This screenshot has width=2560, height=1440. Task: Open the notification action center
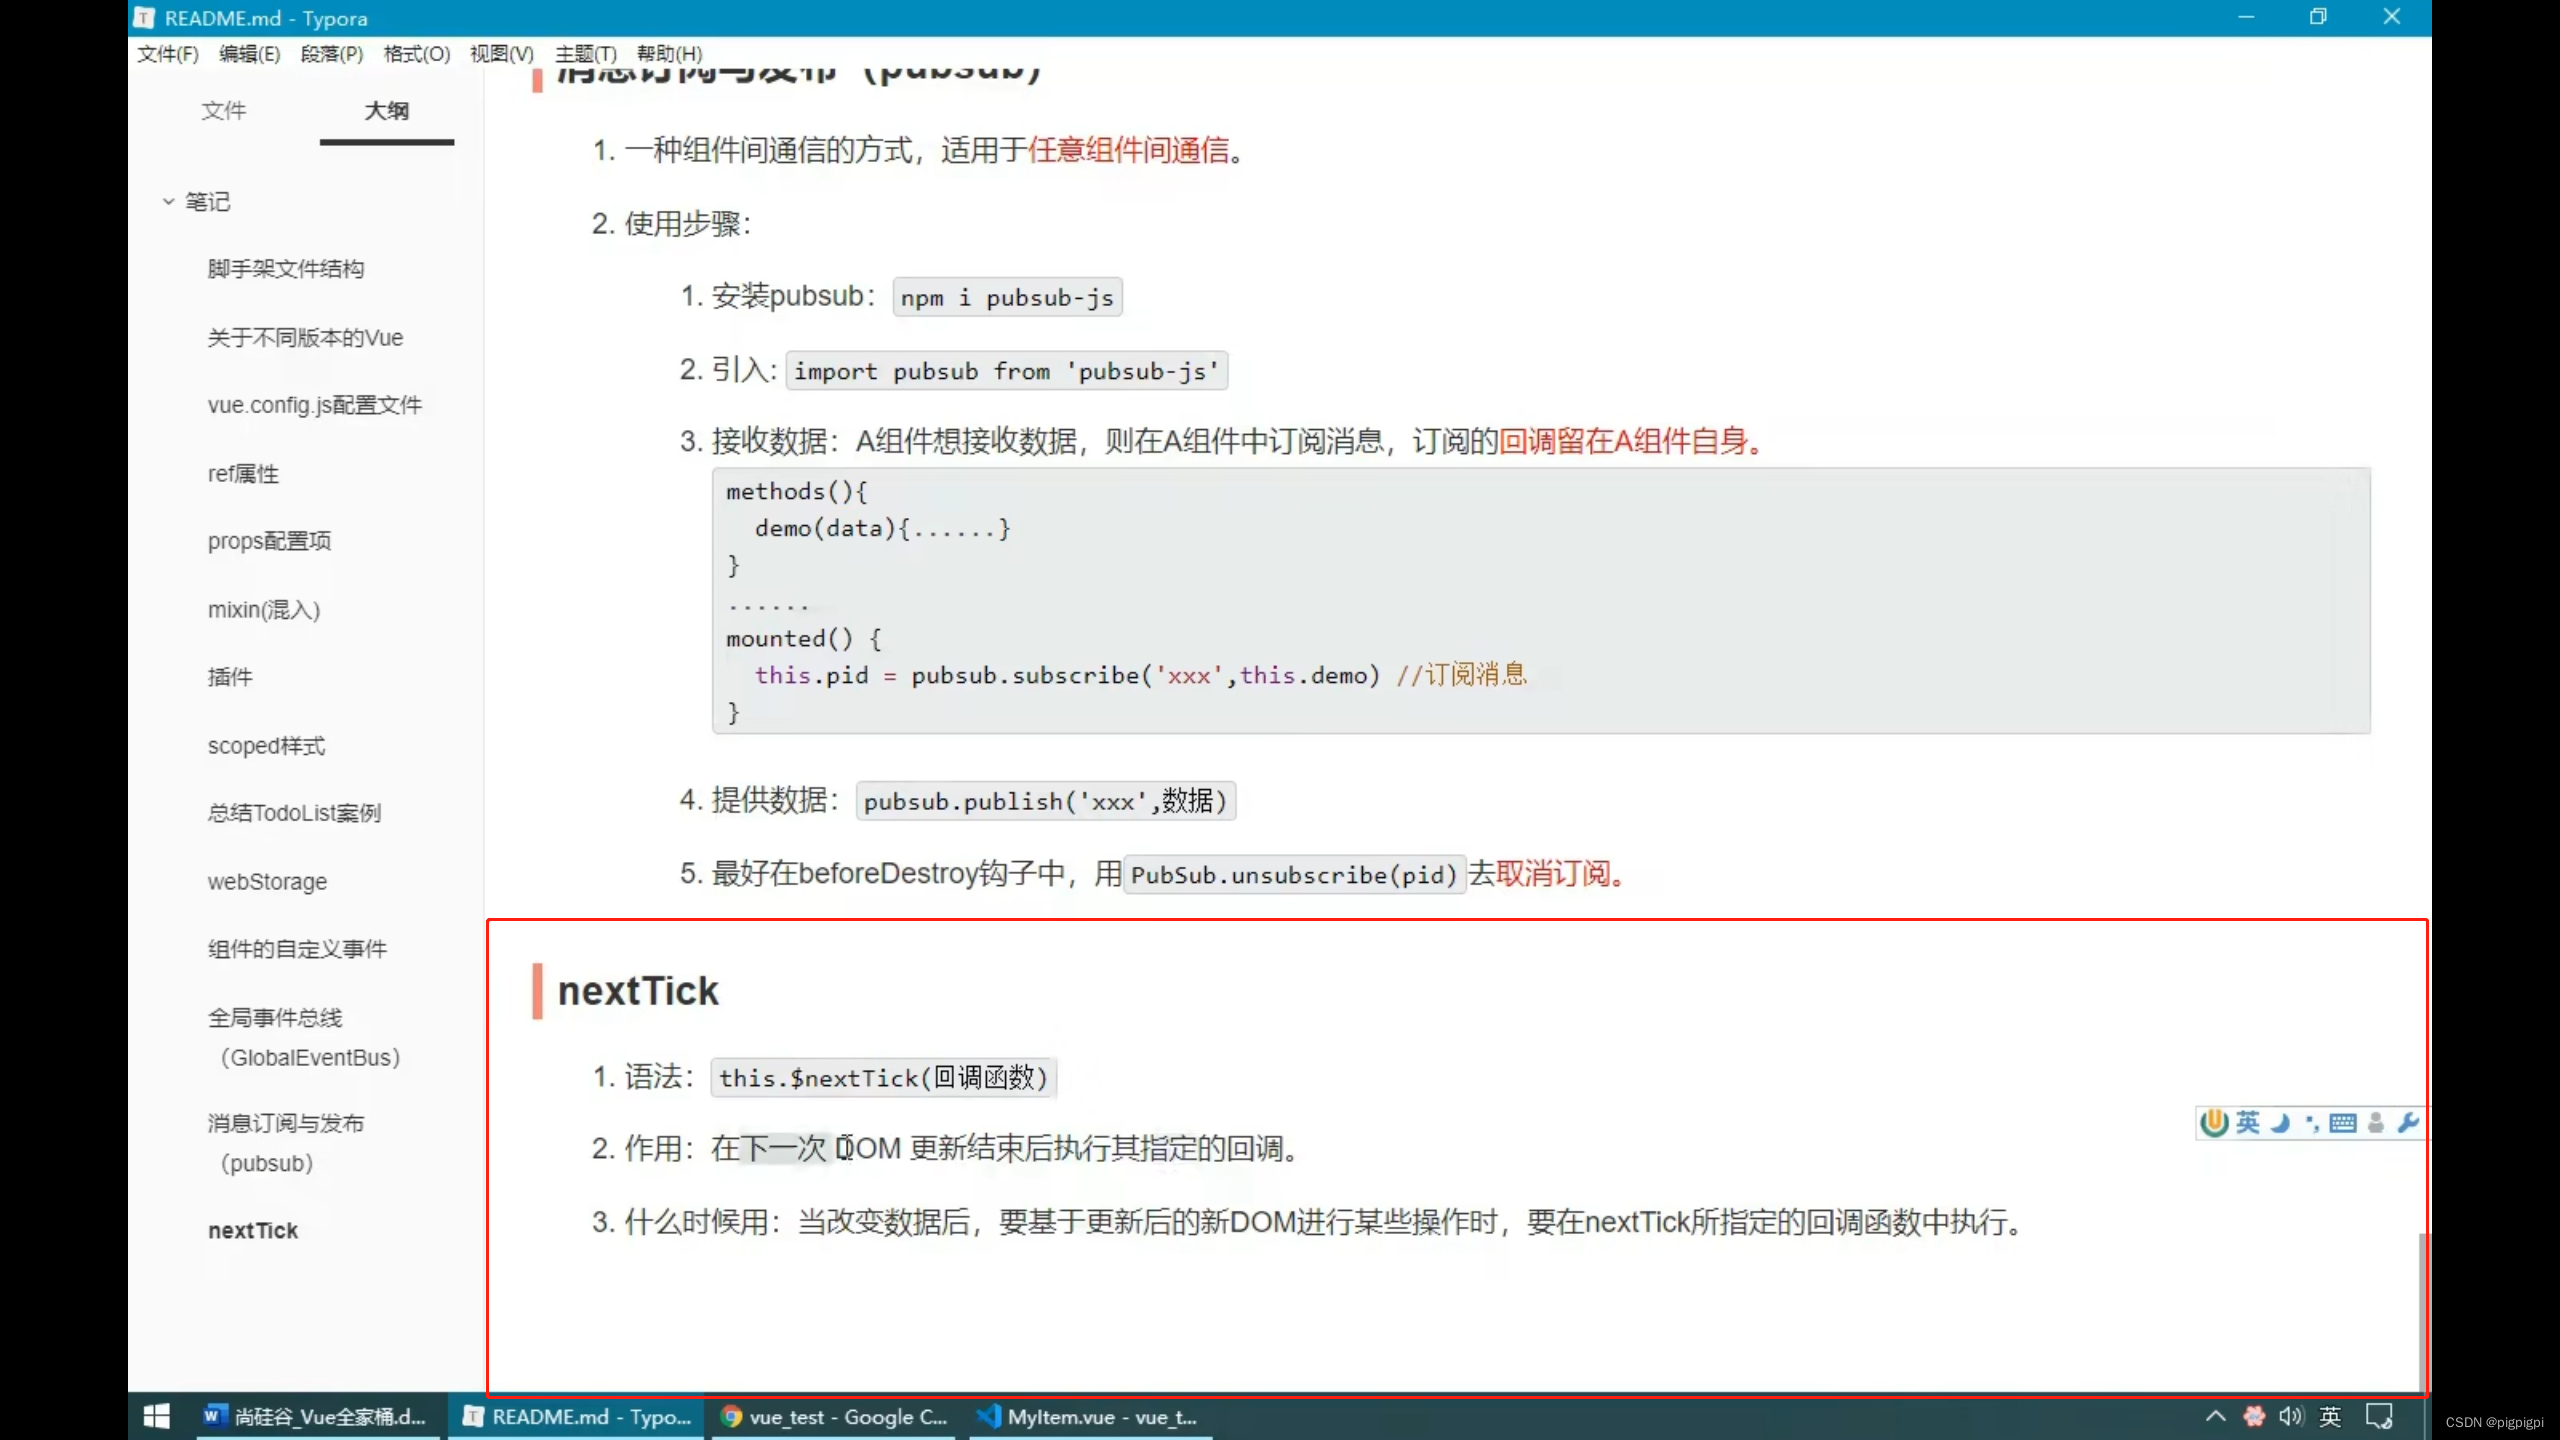point(2379,1416)
